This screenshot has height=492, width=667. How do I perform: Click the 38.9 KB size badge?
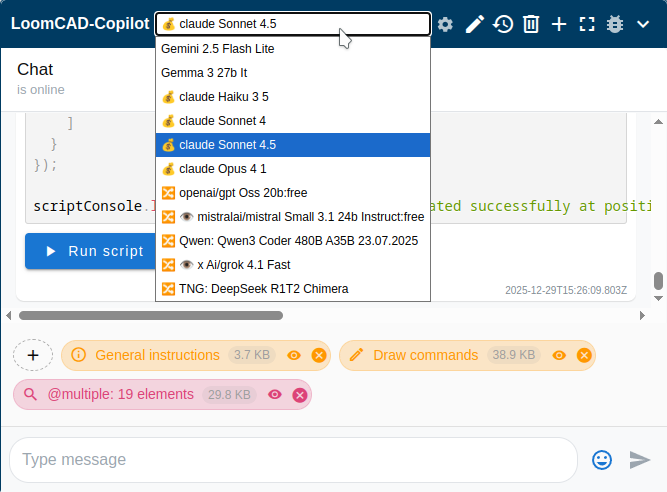[x=513, y=355]
